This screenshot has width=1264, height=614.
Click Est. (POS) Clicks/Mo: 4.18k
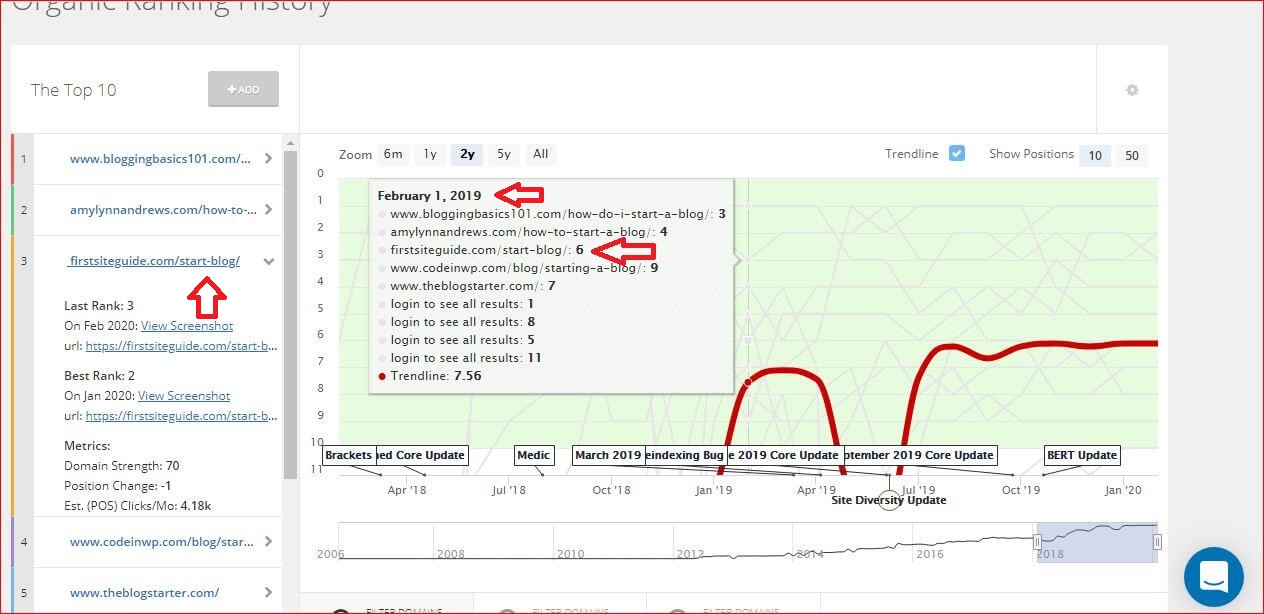[x=137, y=506]
